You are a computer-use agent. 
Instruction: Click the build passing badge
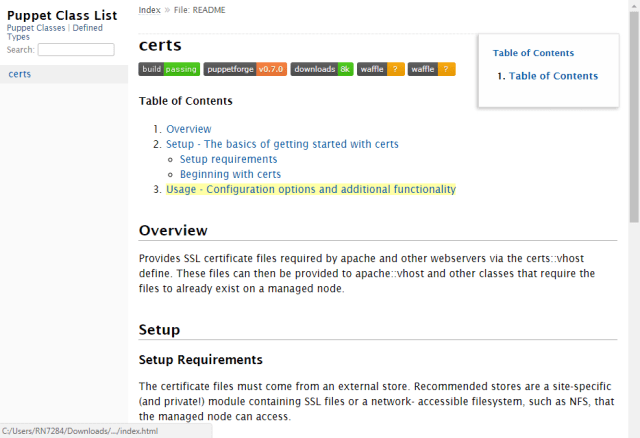coord(168,69)
